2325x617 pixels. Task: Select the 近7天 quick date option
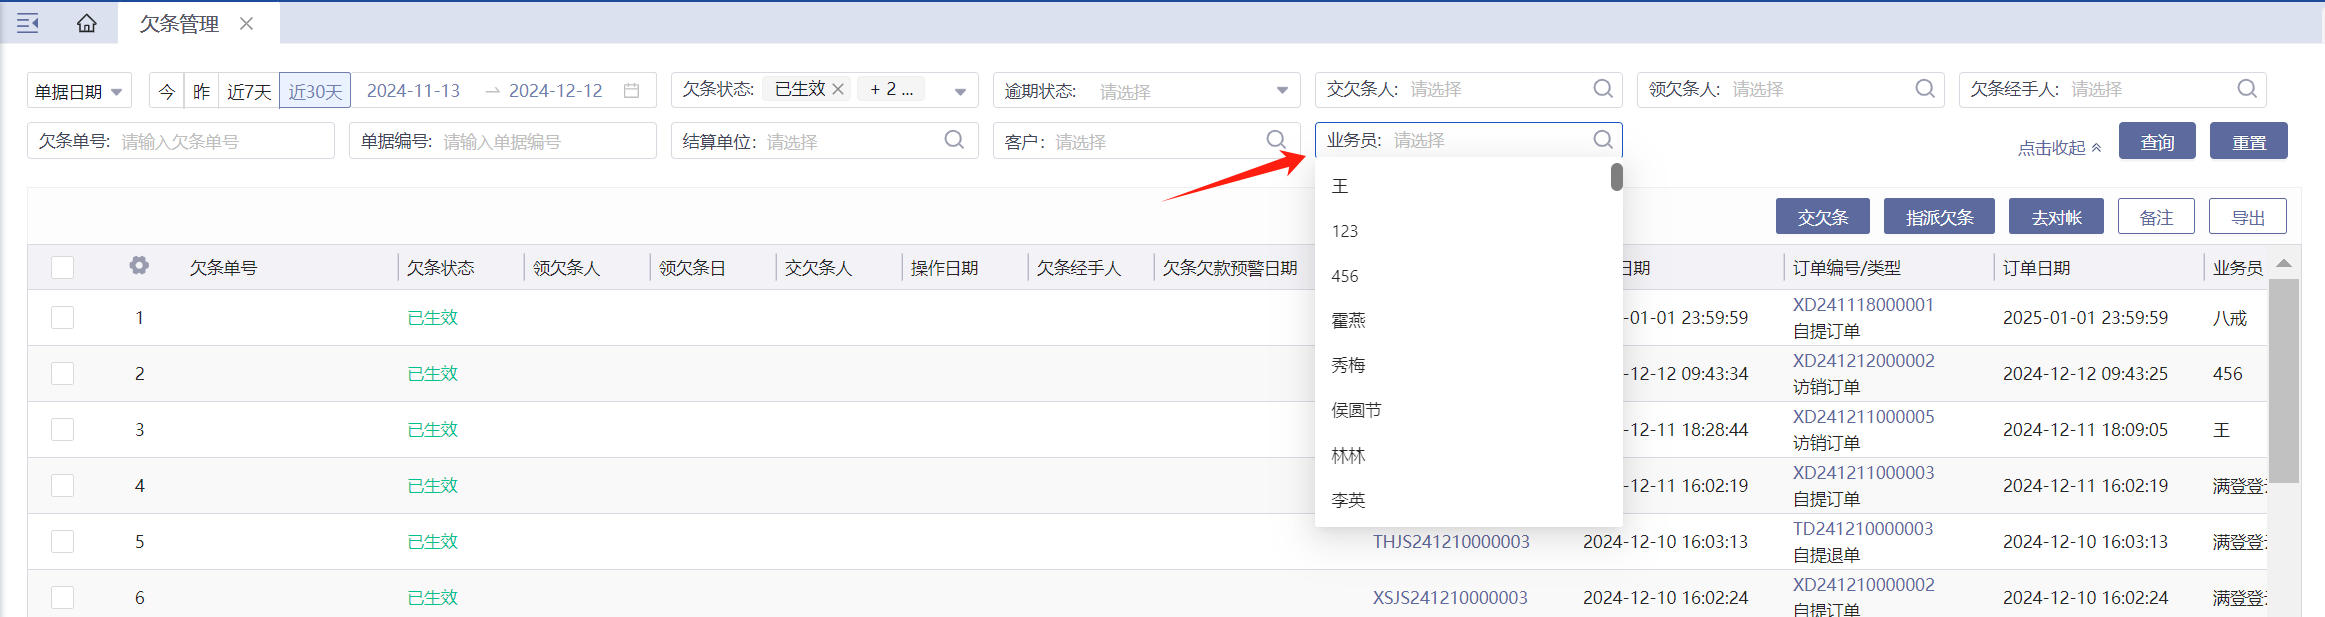(249, 91)
